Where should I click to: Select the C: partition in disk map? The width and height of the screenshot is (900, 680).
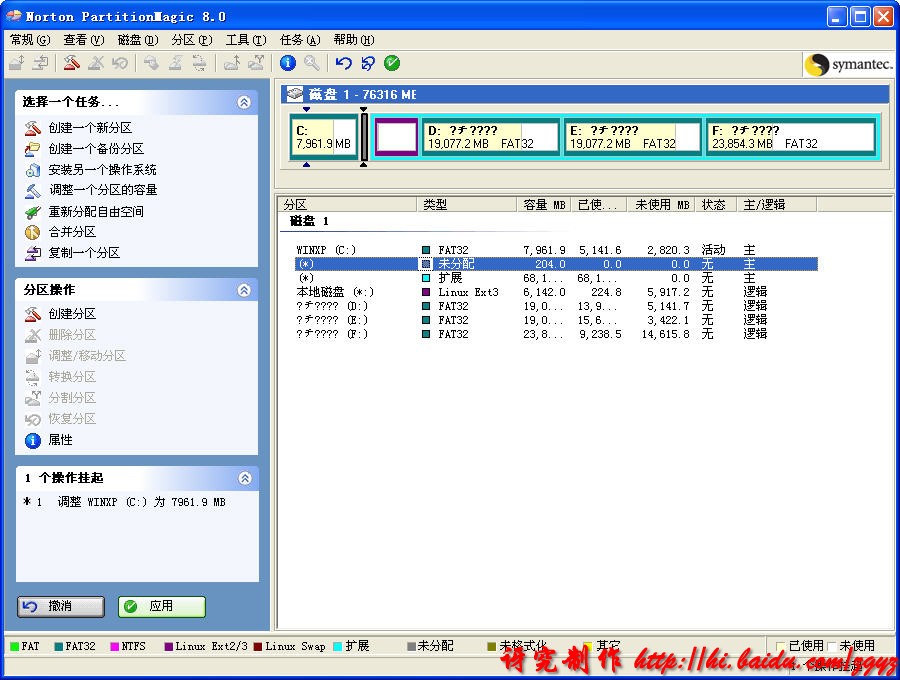coord(324,138)
